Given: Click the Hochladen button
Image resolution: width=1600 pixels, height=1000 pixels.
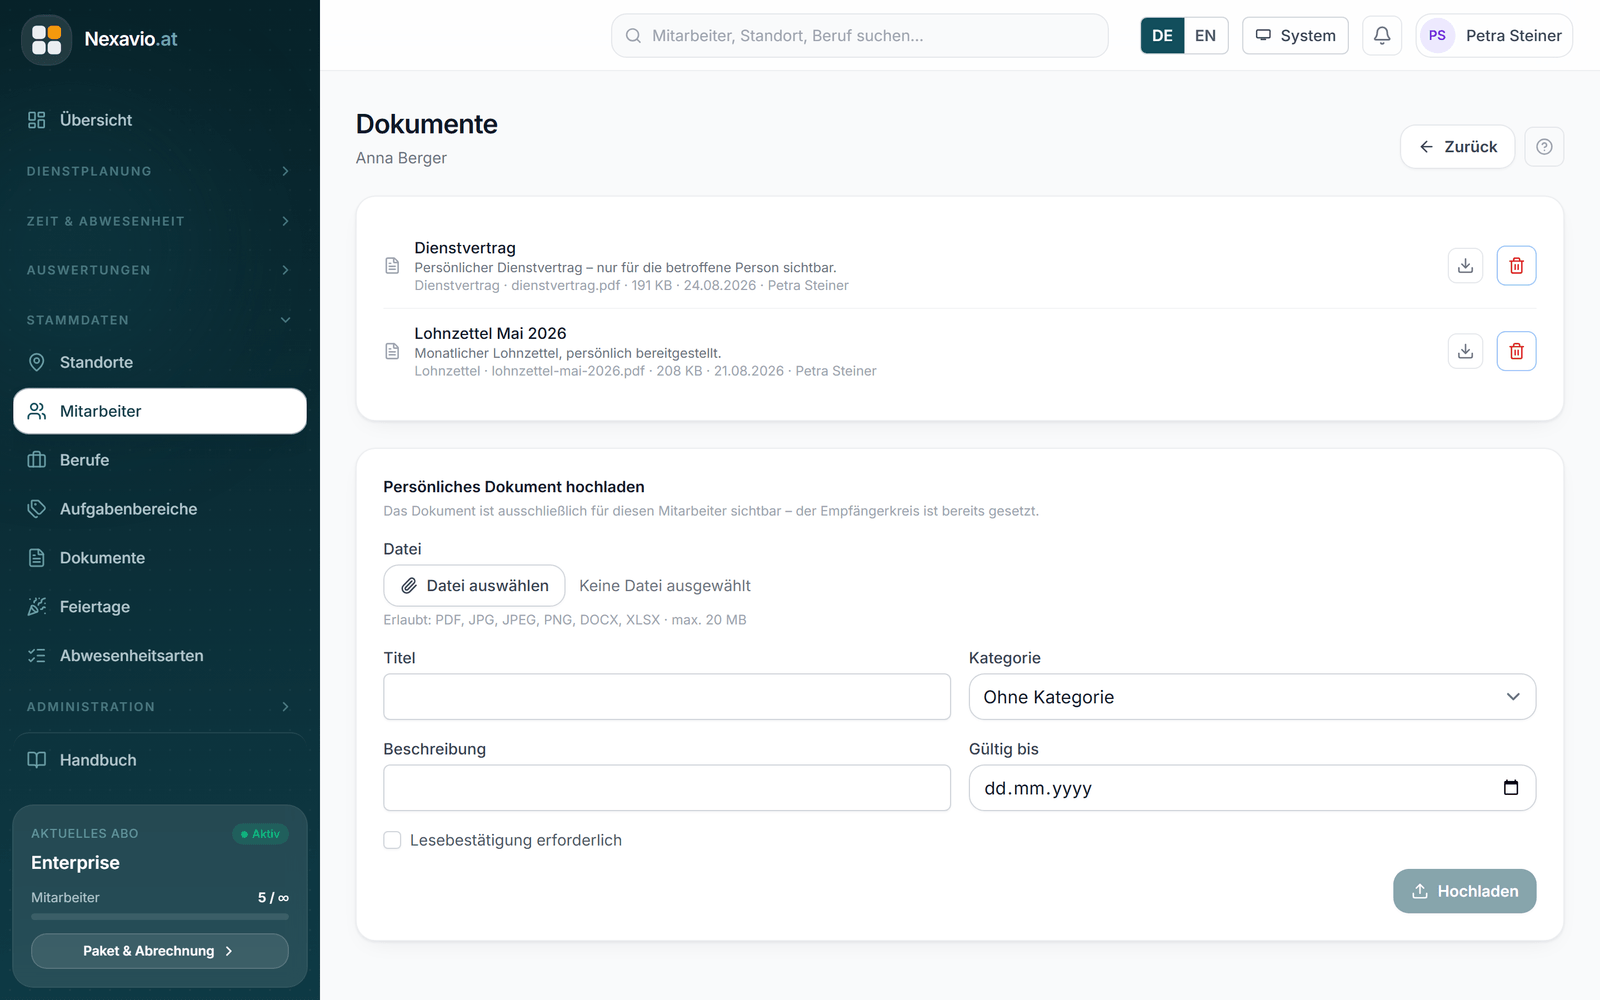Looking at the screenshot, I should click(x=1464, y=891).
